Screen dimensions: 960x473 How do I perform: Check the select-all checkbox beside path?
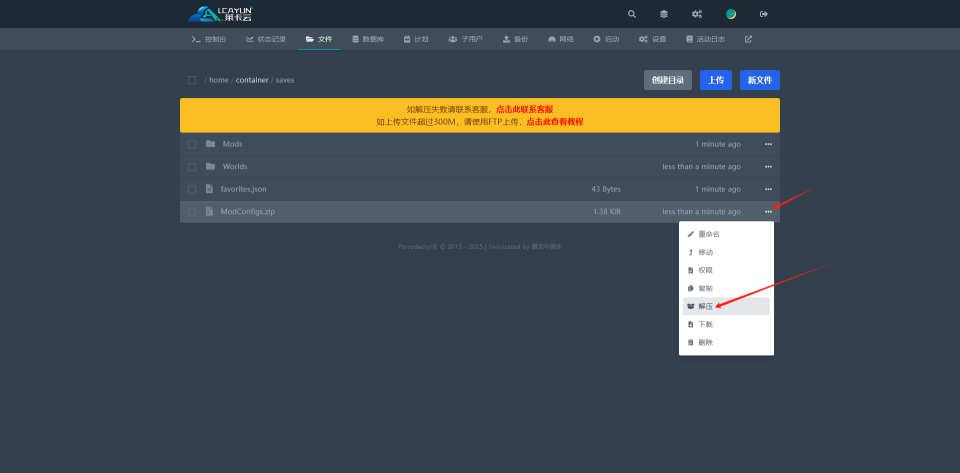[192, 80]
